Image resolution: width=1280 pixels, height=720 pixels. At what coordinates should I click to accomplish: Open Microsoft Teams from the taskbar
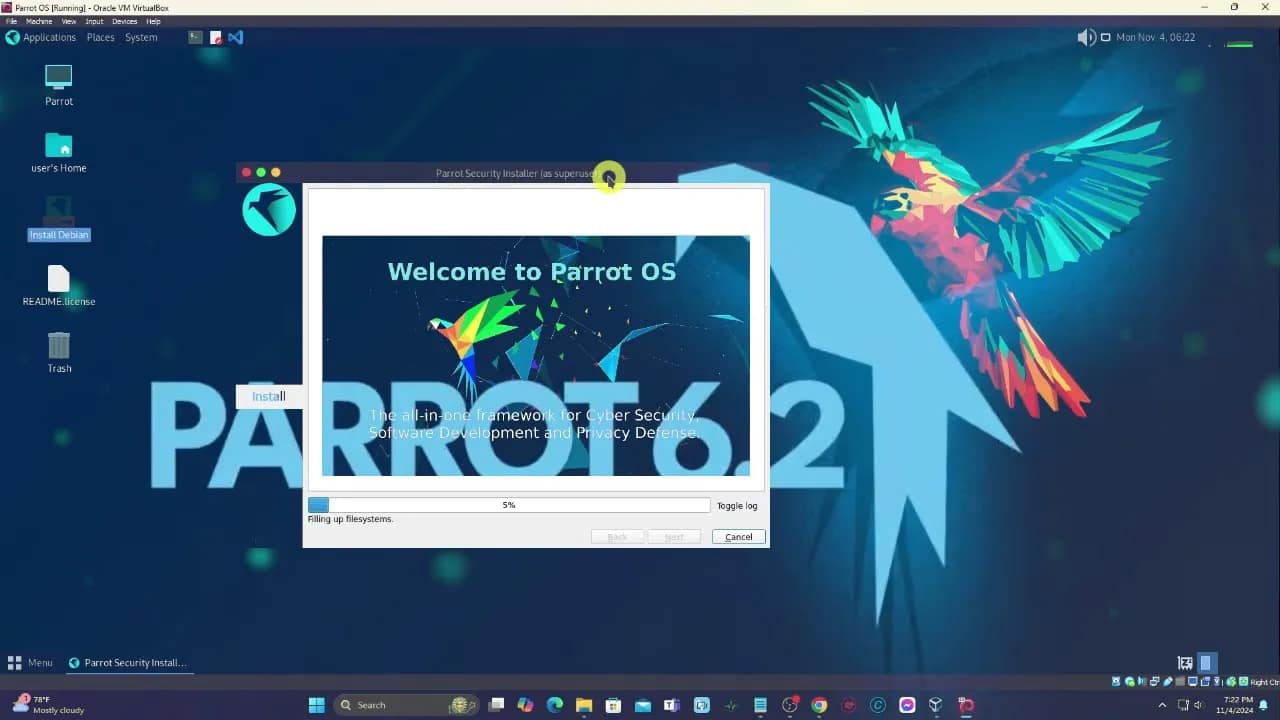coord(672,705)
